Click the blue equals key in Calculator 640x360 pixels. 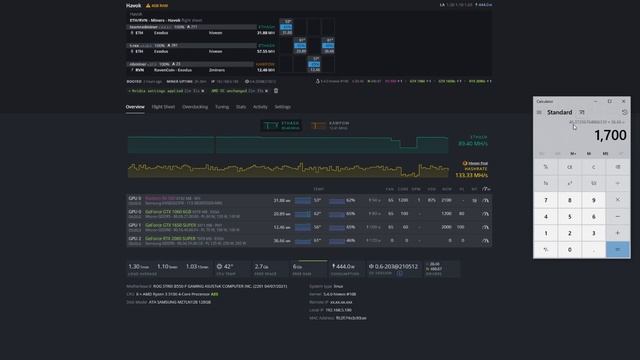point(618,249)
